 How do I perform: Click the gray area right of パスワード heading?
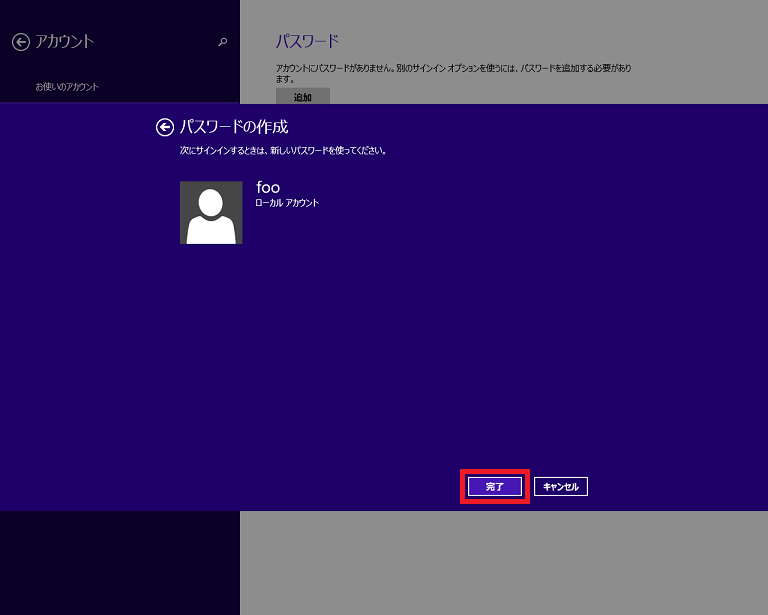click(550, 41)
